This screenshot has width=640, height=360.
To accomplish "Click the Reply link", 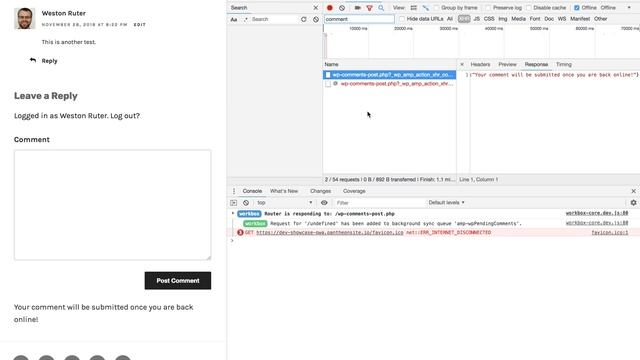I will [x=49, y=61].
